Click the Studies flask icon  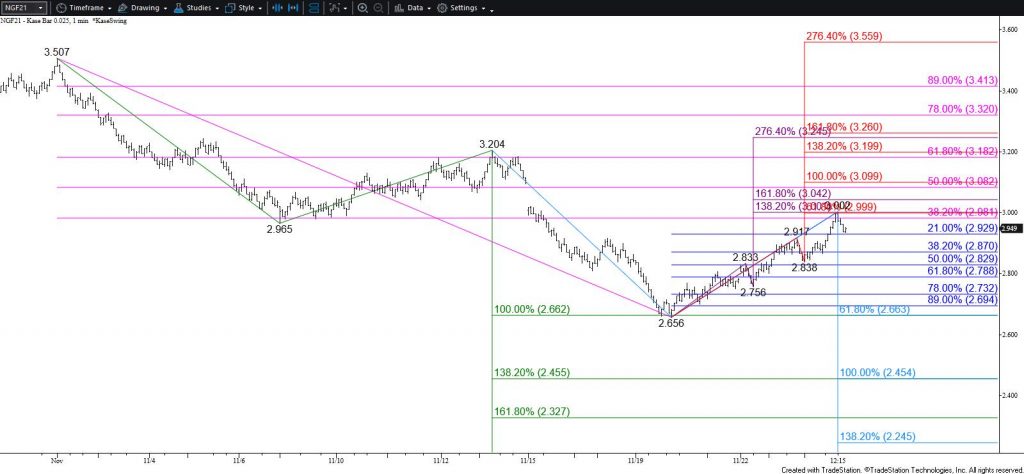(178, 8)
